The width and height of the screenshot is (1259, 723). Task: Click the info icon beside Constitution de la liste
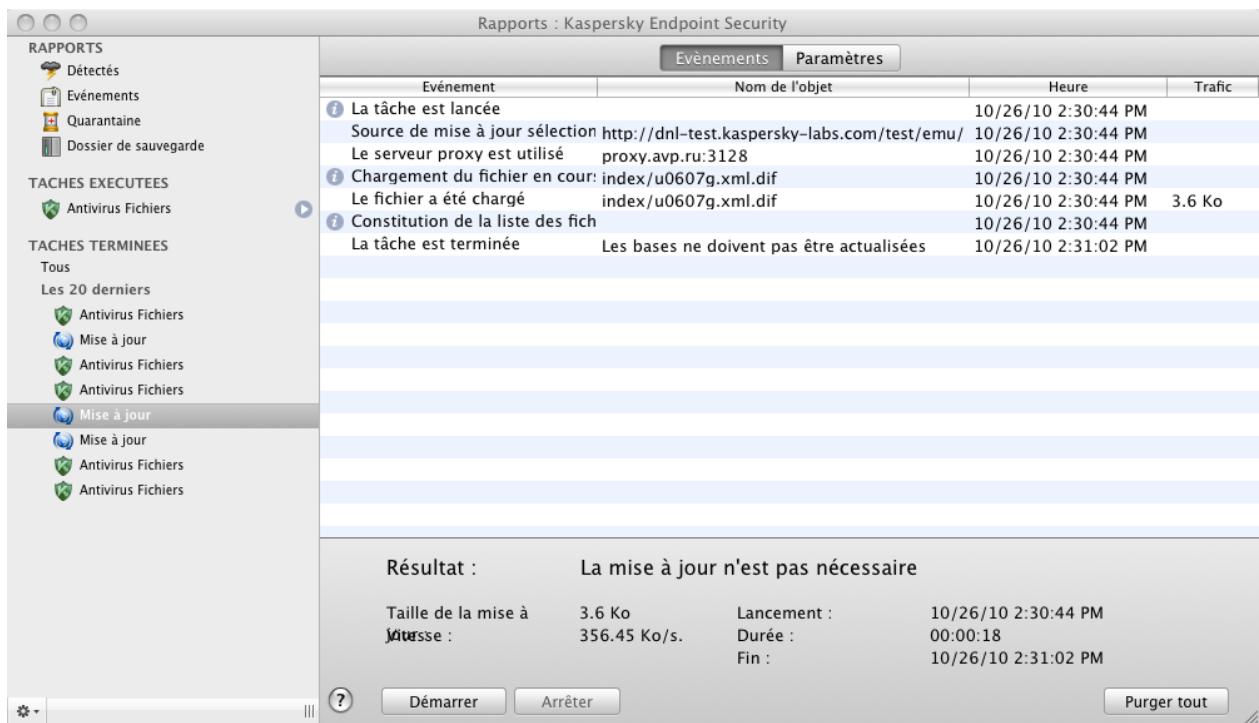point(335,222)
